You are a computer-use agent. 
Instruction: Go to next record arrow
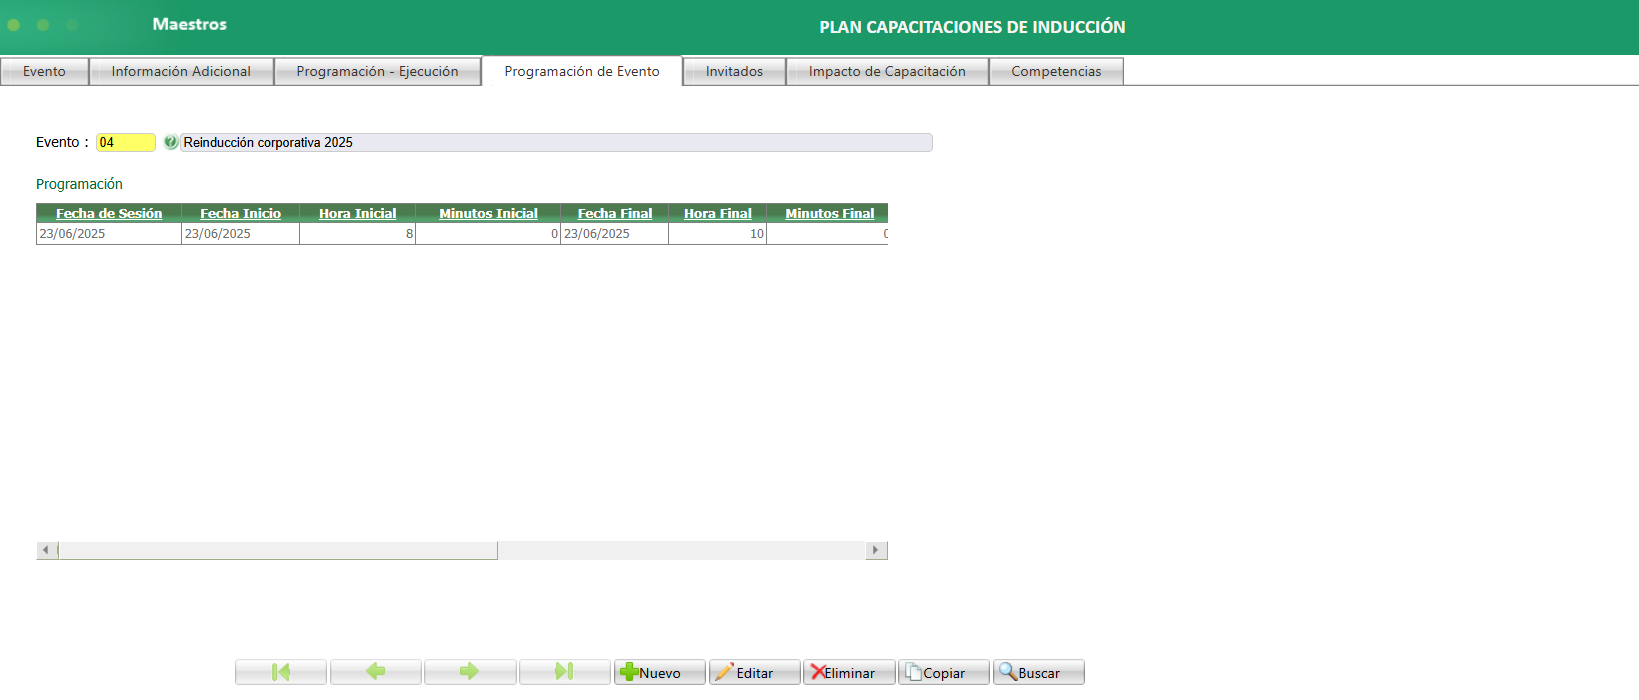[470, 672]
